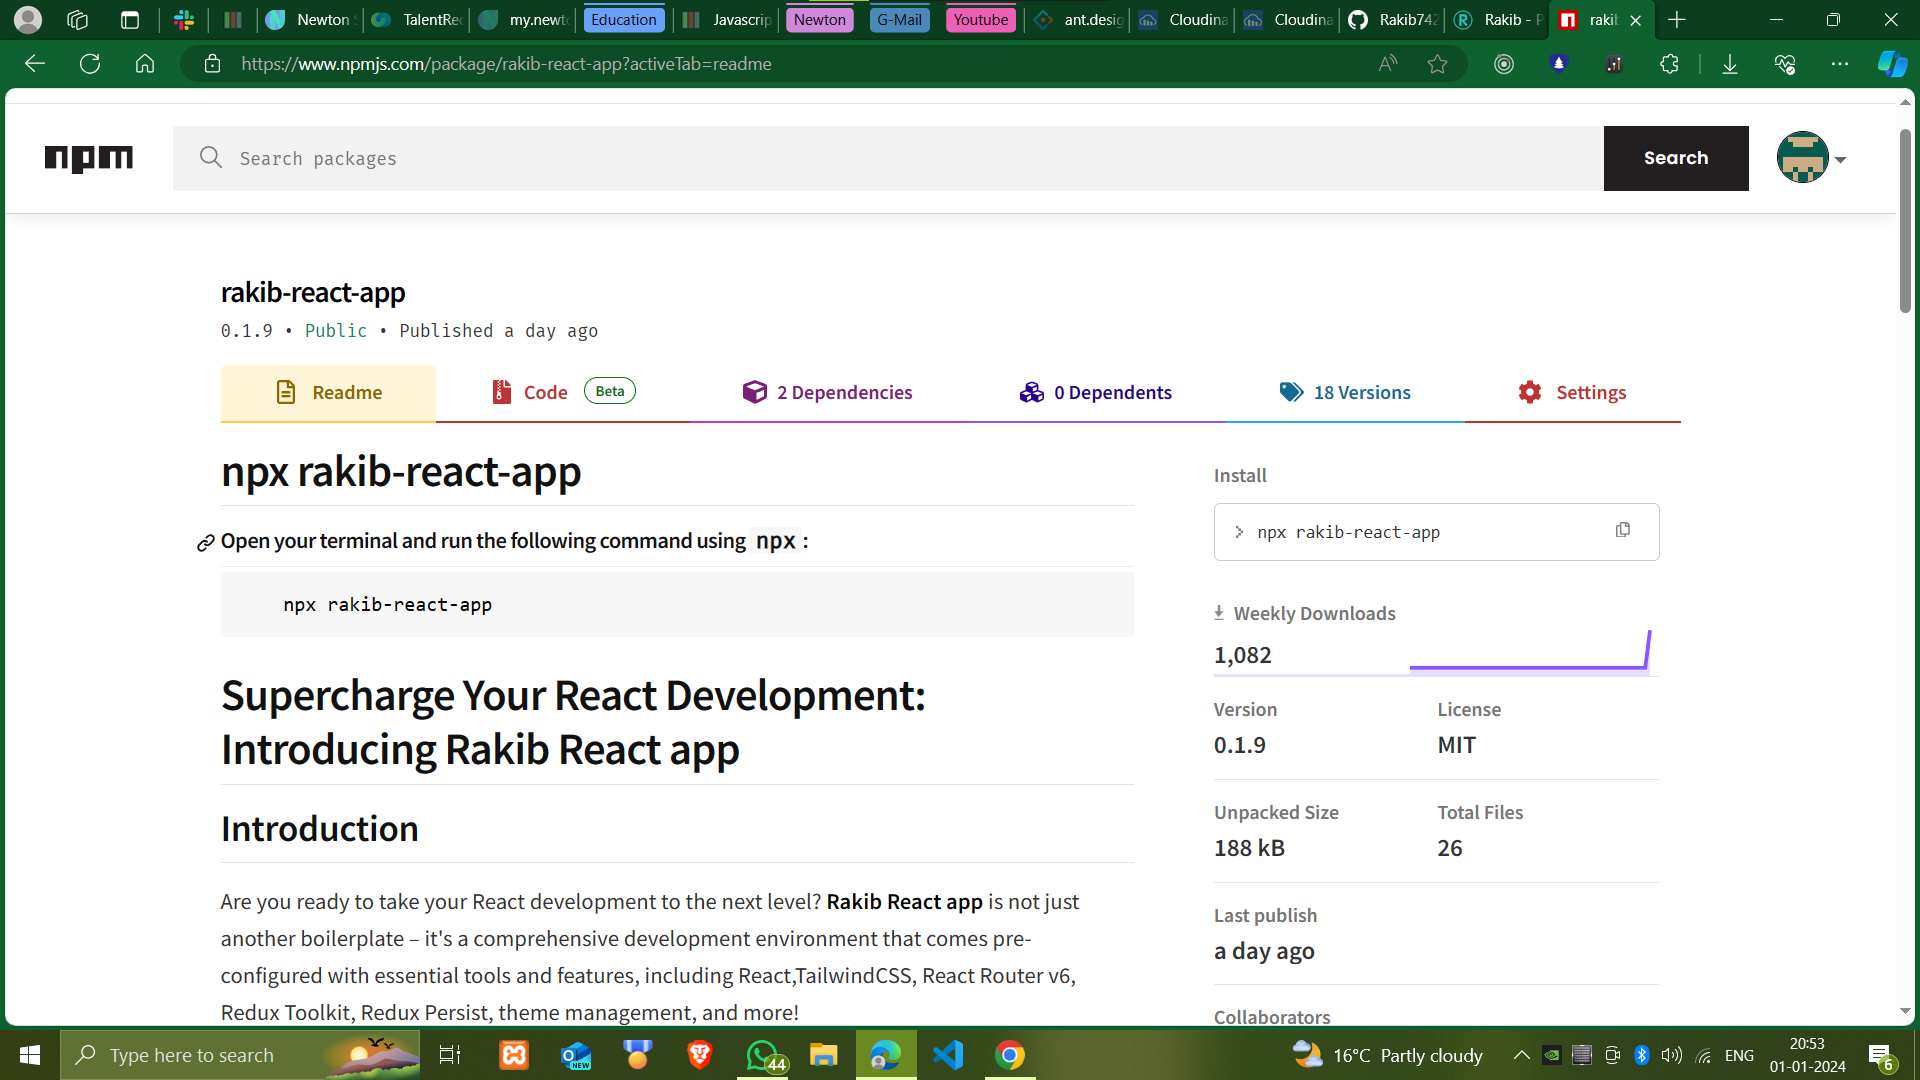1920x1080 pixels.
Task: Open Brave browser from the taskbar
Action: [700, 1055]
